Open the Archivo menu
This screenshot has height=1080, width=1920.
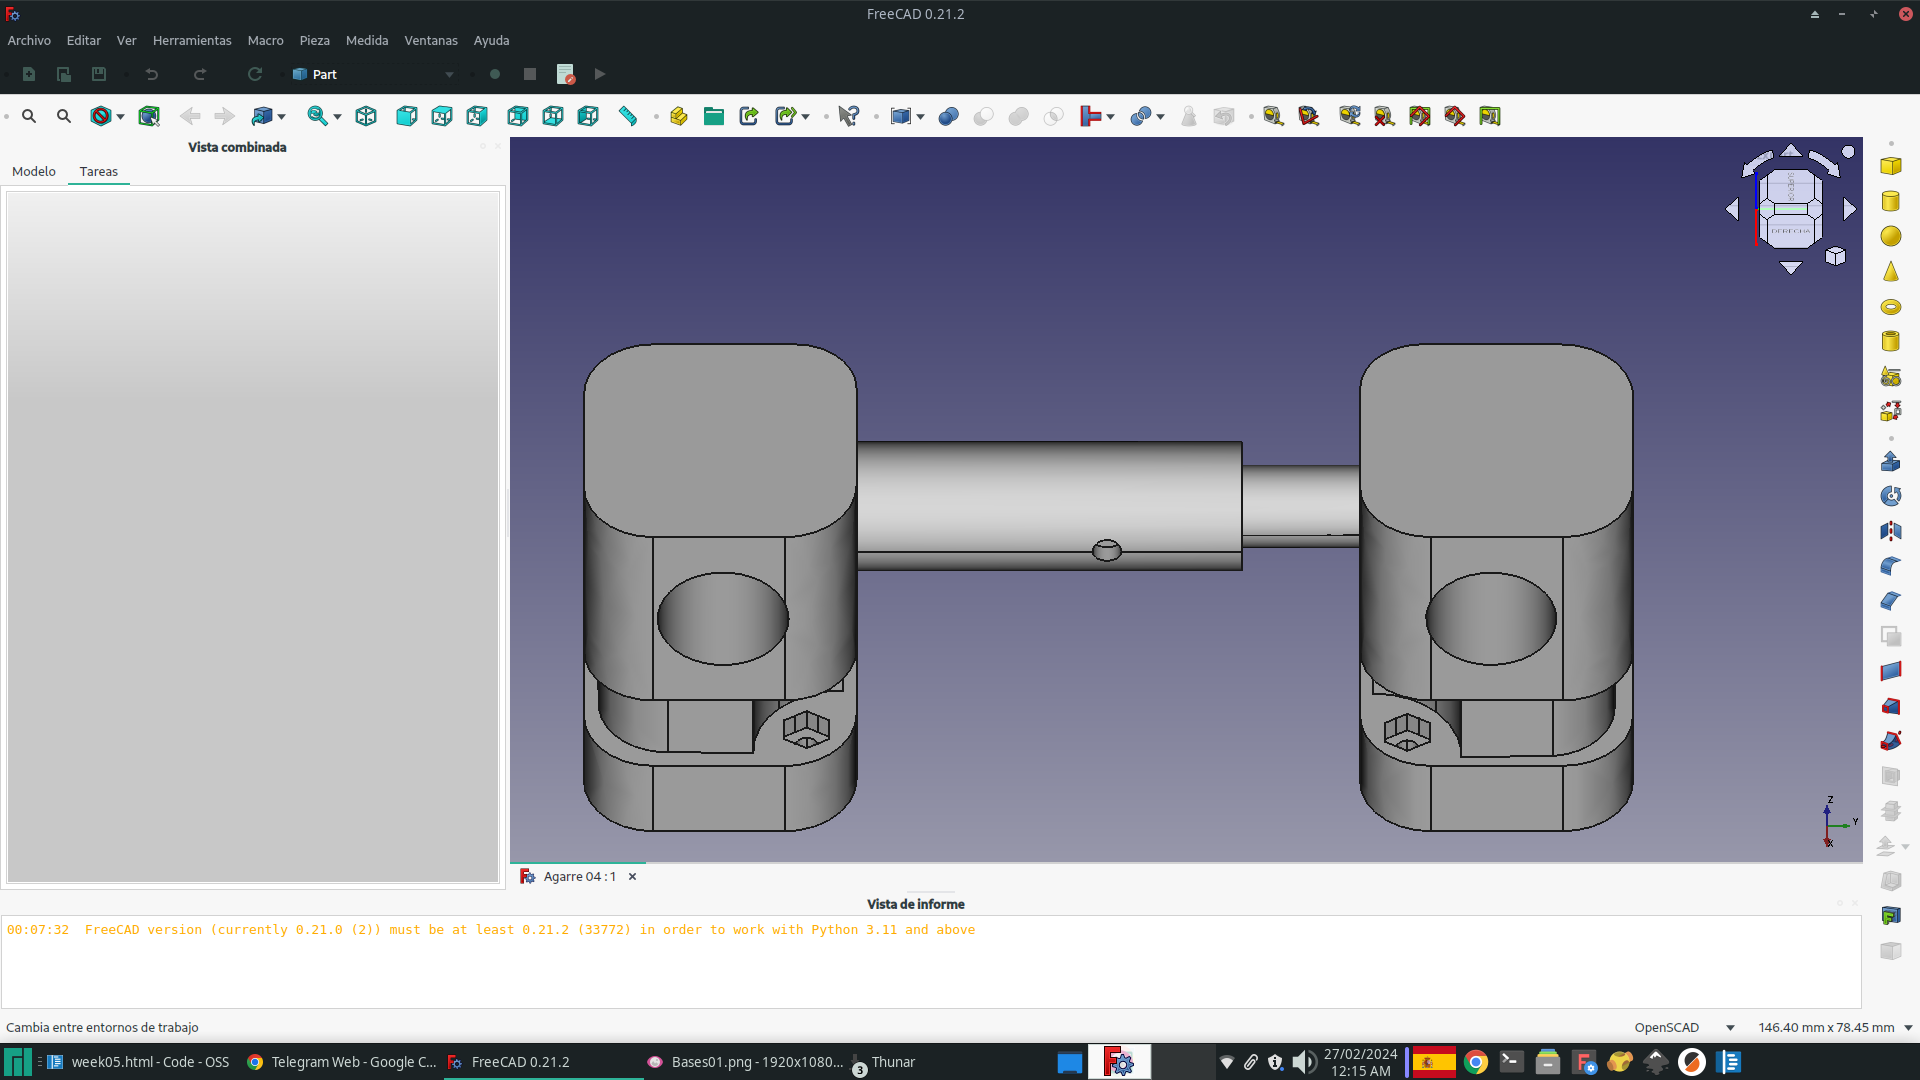pyautogui.click(x=29, y=40)
